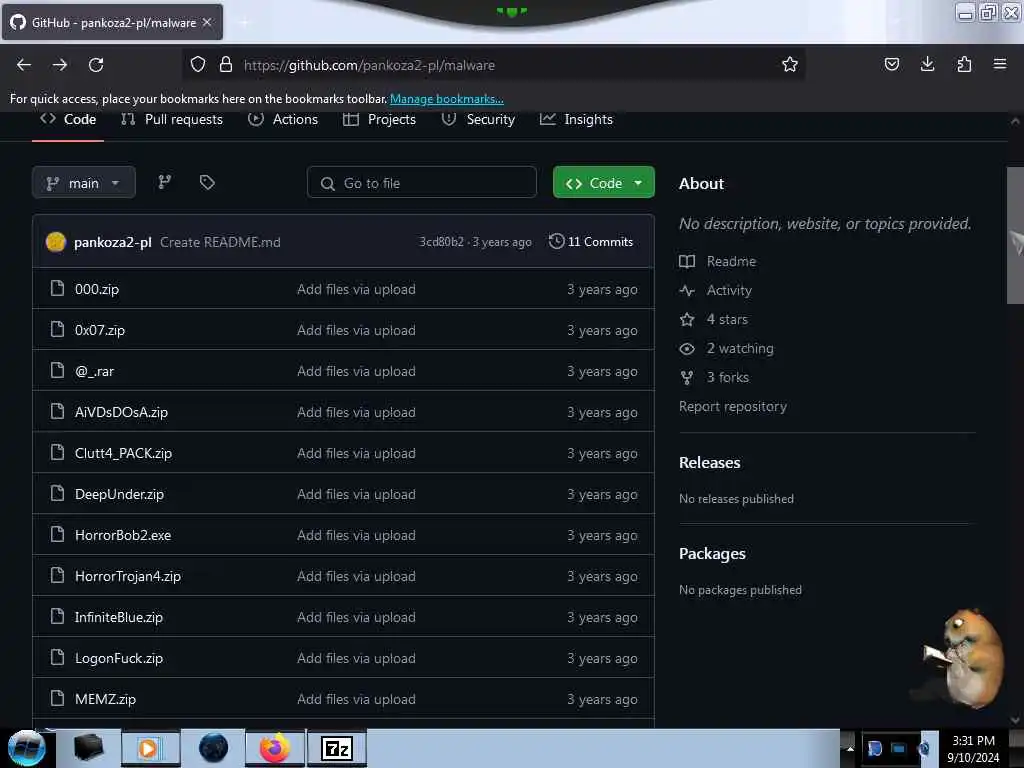Open the HorrorBob2.exe file
Screen dimensions: 1024x768
click(x=123, y=535)
